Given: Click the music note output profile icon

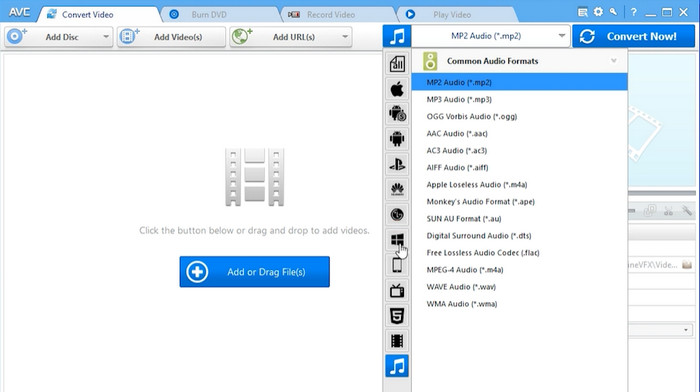Looking at the screenshot, I should (x=397, y=36).
